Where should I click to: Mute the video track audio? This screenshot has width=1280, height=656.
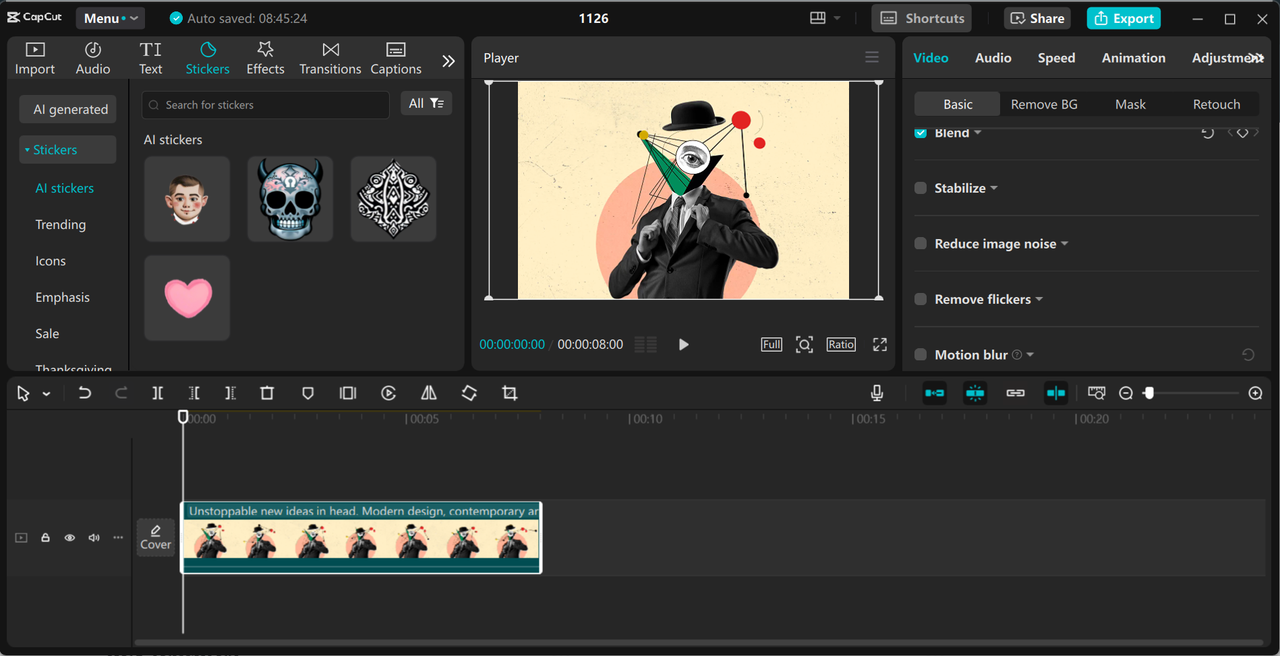pyautogui.click(x=94, y=538)
